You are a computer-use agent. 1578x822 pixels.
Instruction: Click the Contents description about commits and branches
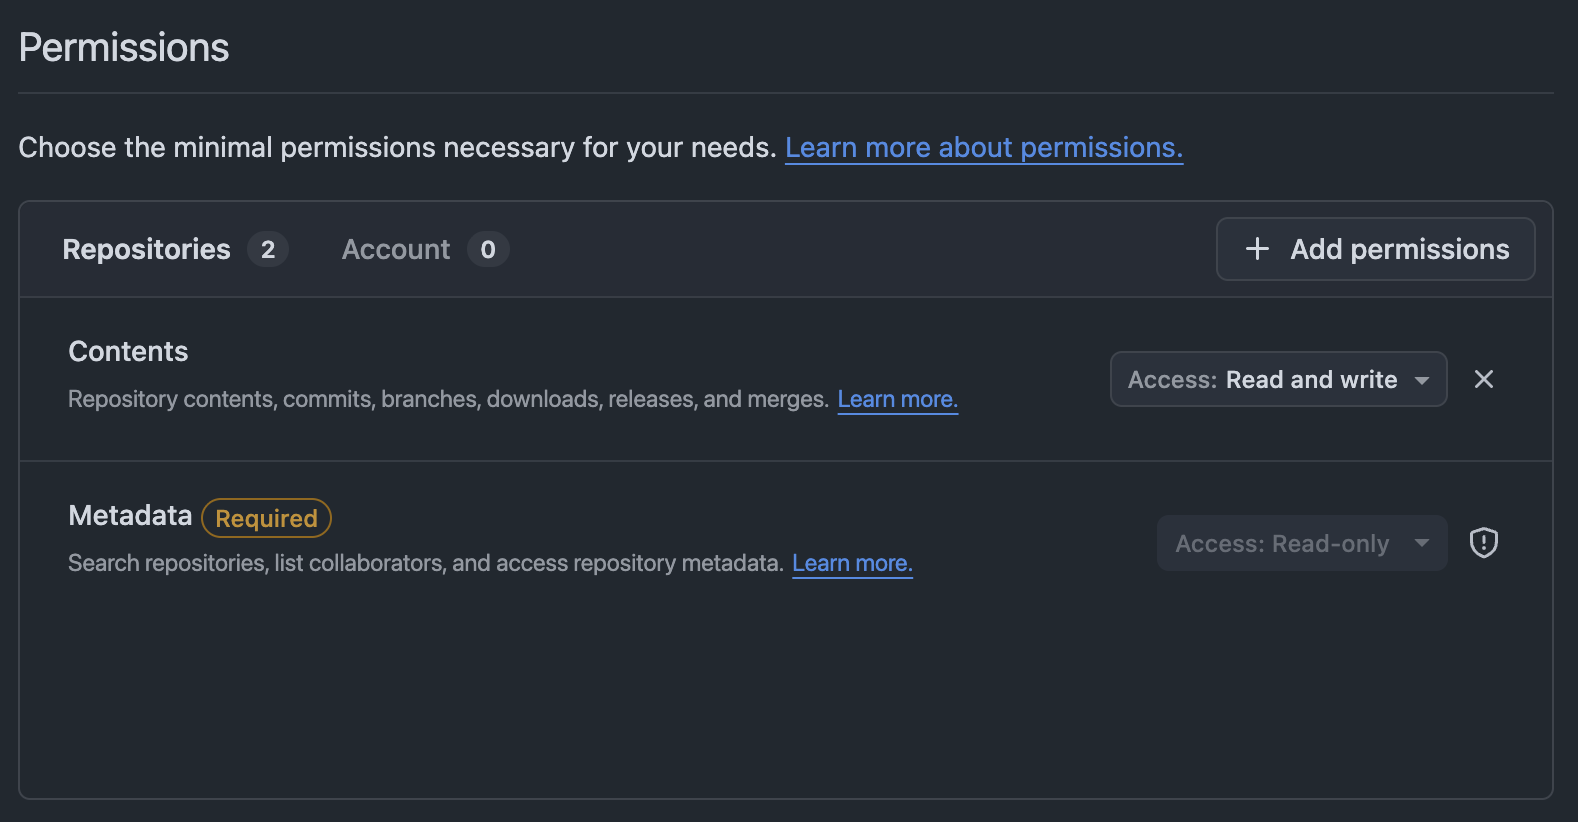tap(447, 399)
